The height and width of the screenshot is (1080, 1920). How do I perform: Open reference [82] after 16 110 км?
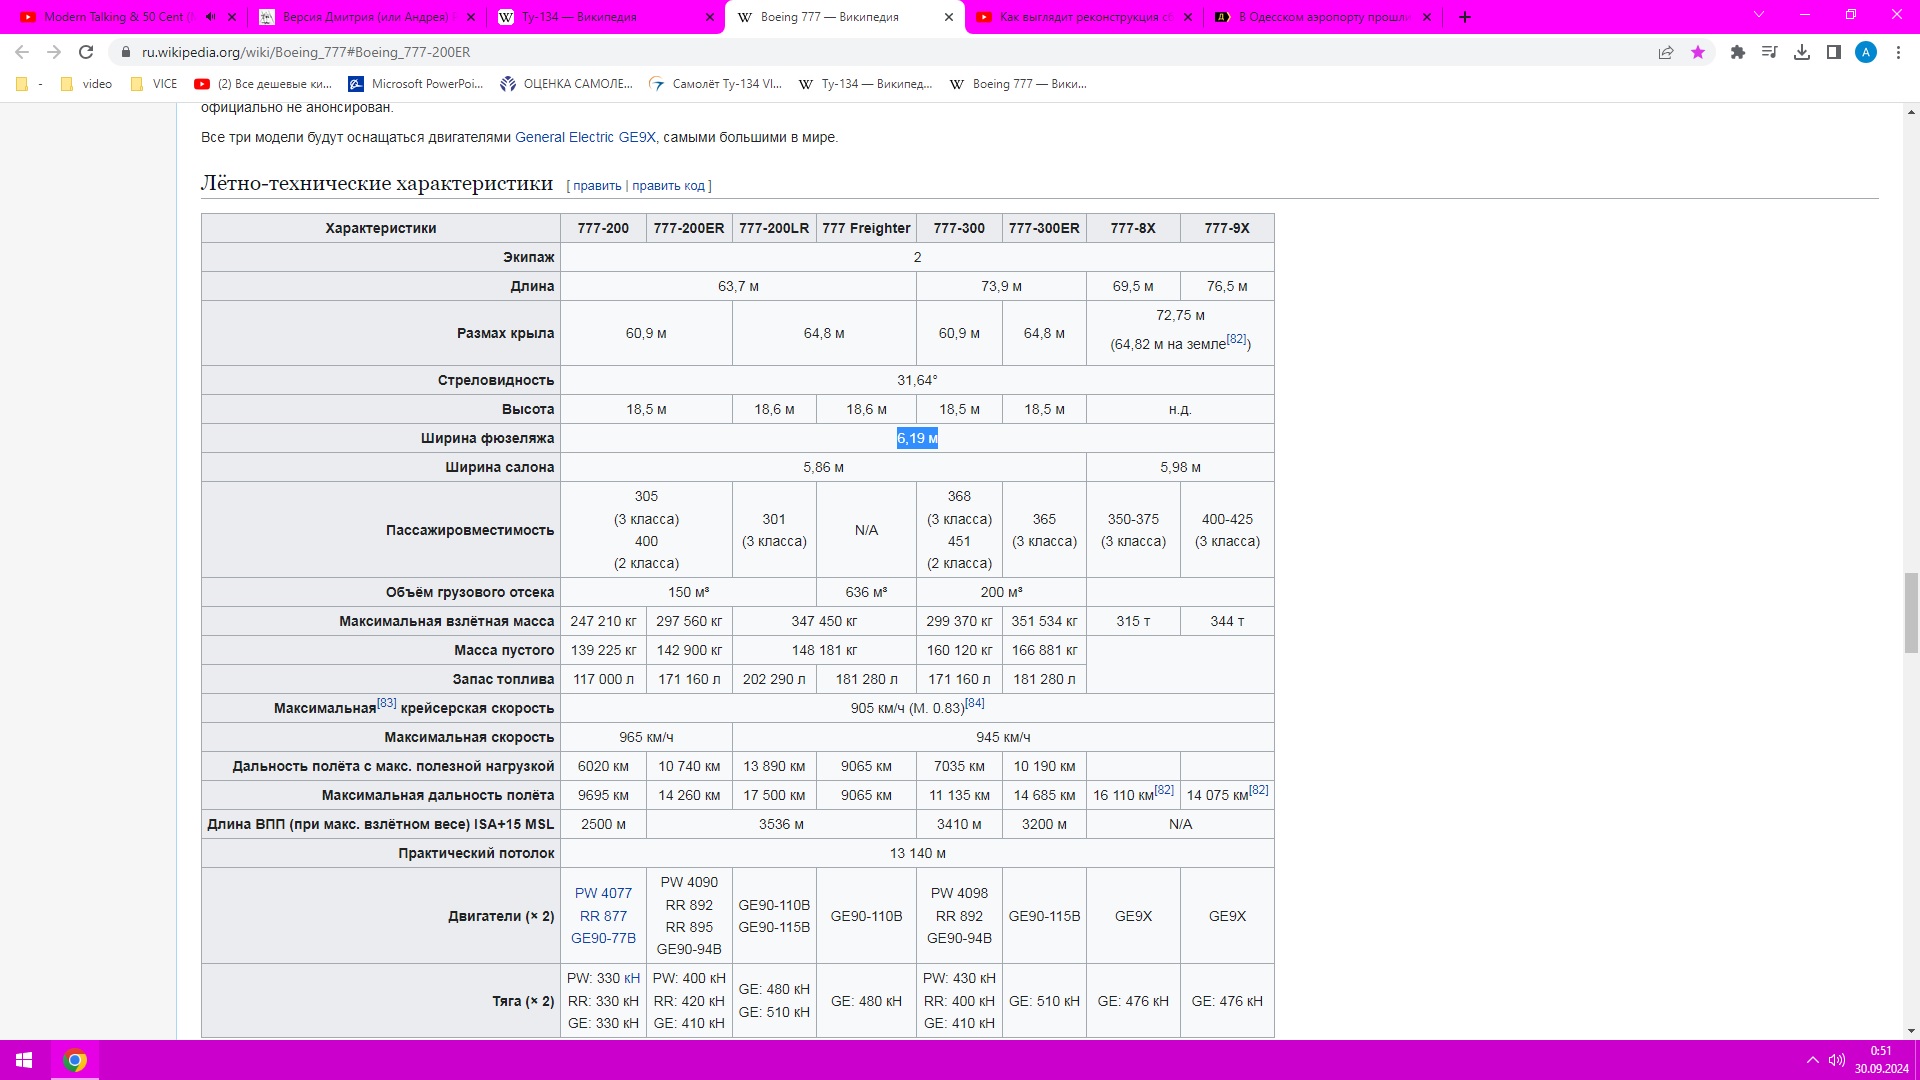click(x=1164, y=790)
